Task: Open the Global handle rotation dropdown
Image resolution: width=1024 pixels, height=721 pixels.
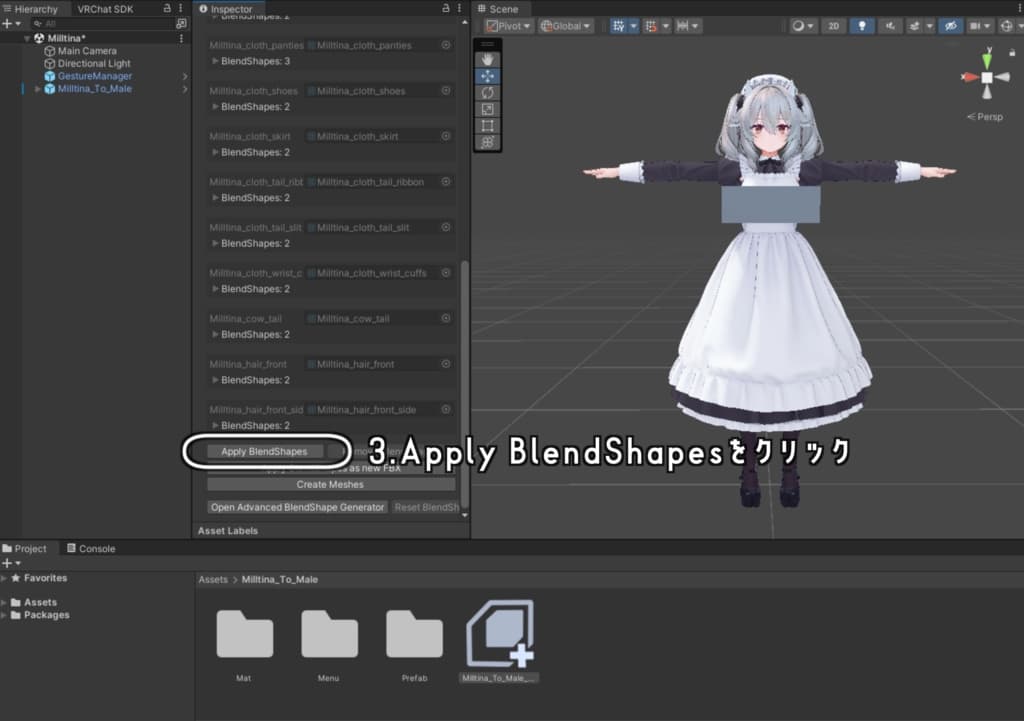Action: click(566, 26)
